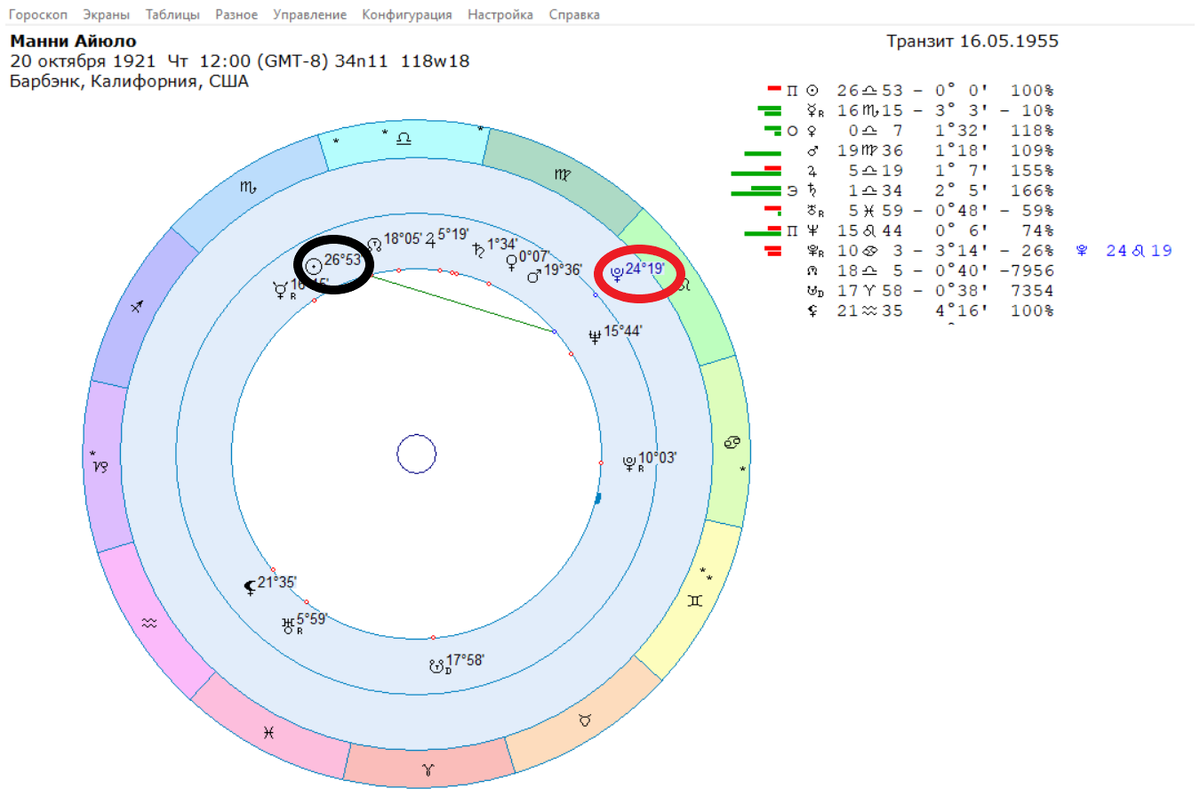This screenshot has height=805, width=1200.
Task: Click the Gemini sign symbol on zodiac ring
Action: (x=694, y=602)
